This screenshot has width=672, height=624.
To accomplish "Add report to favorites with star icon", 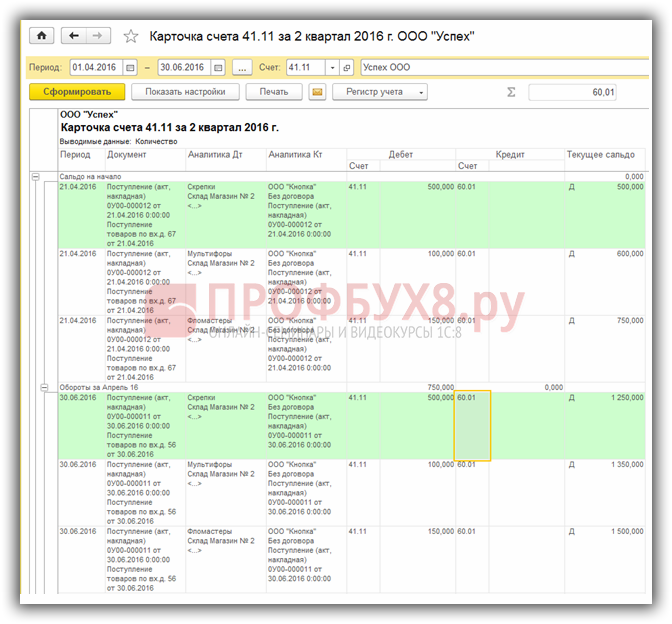I will click(130, 36).
